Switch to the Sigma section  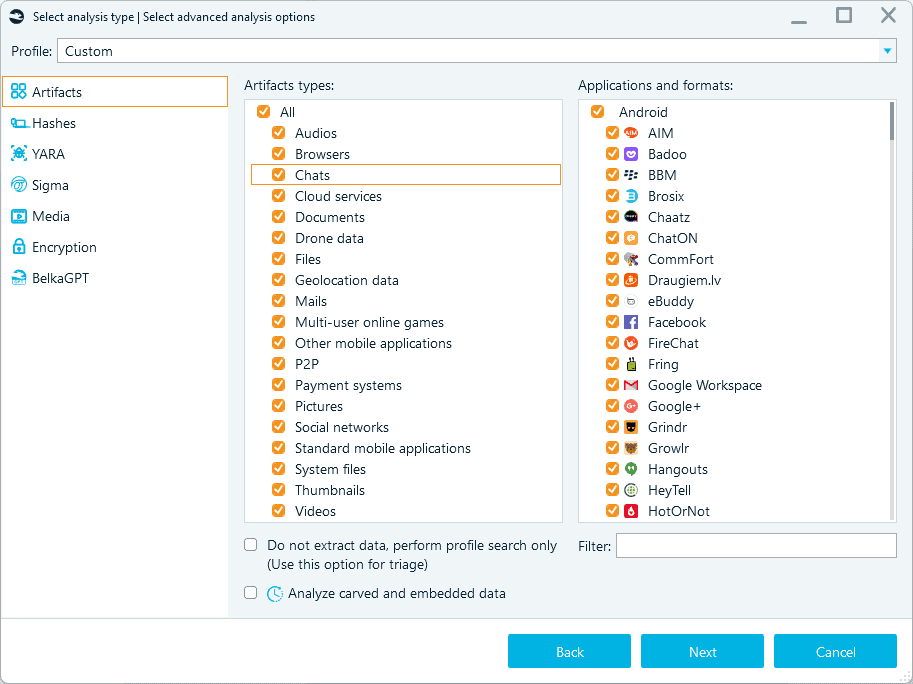pos(115,185)
